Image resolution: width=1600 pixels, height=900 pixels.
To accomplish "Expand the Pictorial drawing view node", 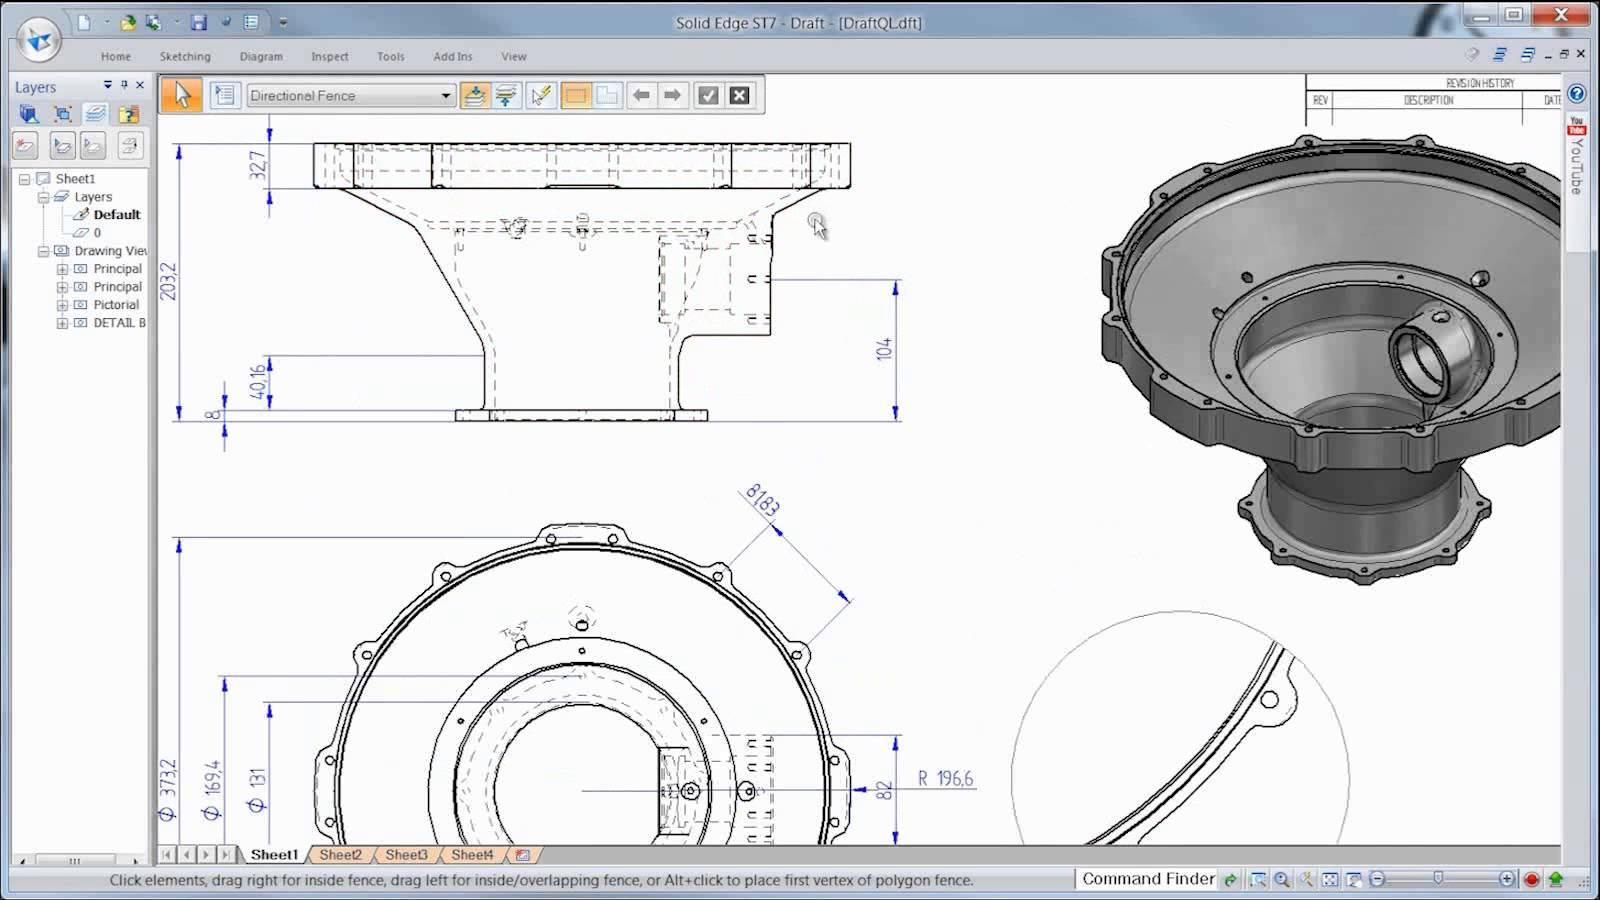I will [x=62, y=305].
